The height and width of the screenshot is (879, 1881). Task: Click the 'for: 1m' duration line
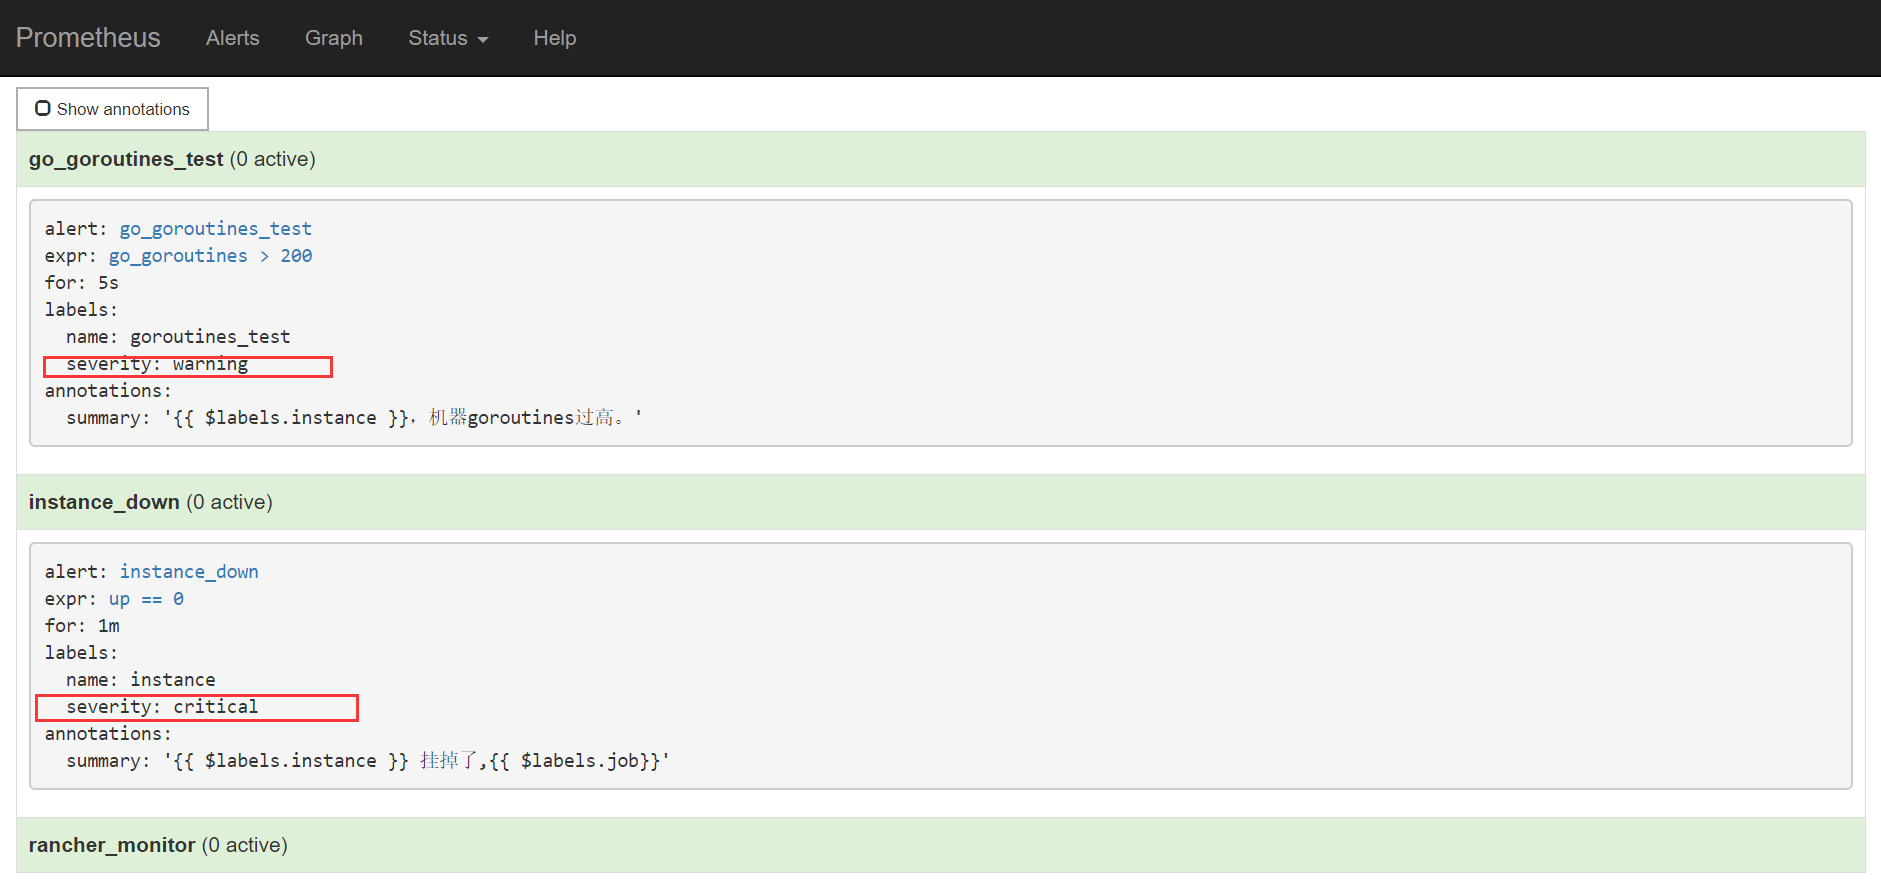(82, 626)
